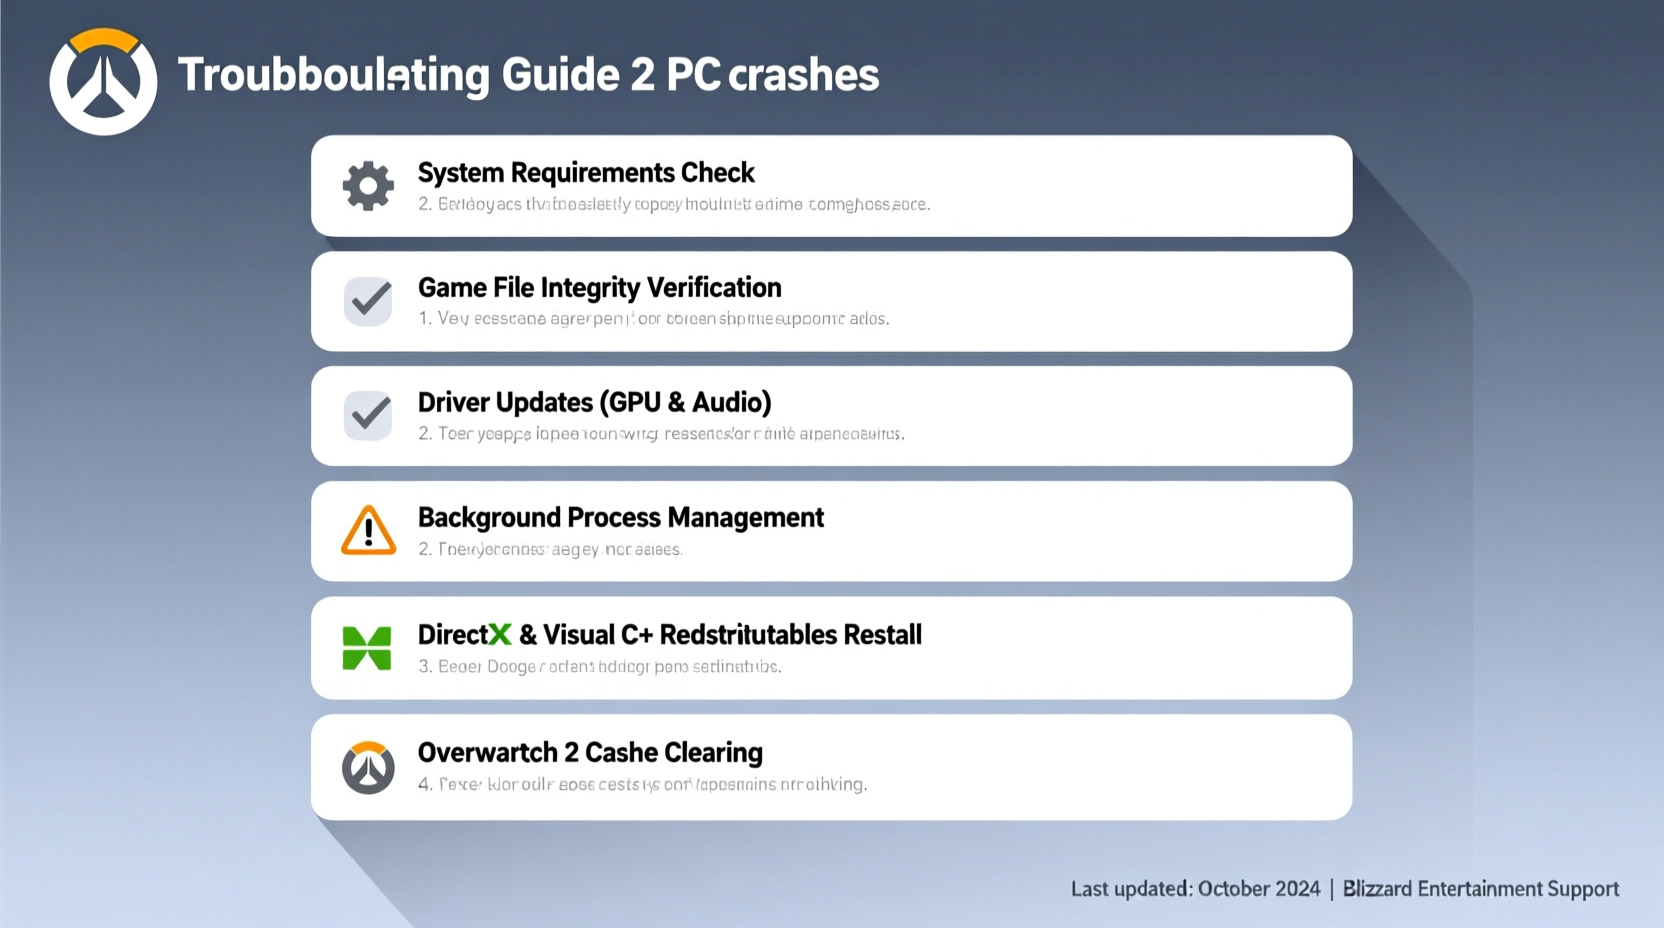Select the warning triangle for Background Process Management
This screenshot has width=1664, height=928.
point(367,531)
